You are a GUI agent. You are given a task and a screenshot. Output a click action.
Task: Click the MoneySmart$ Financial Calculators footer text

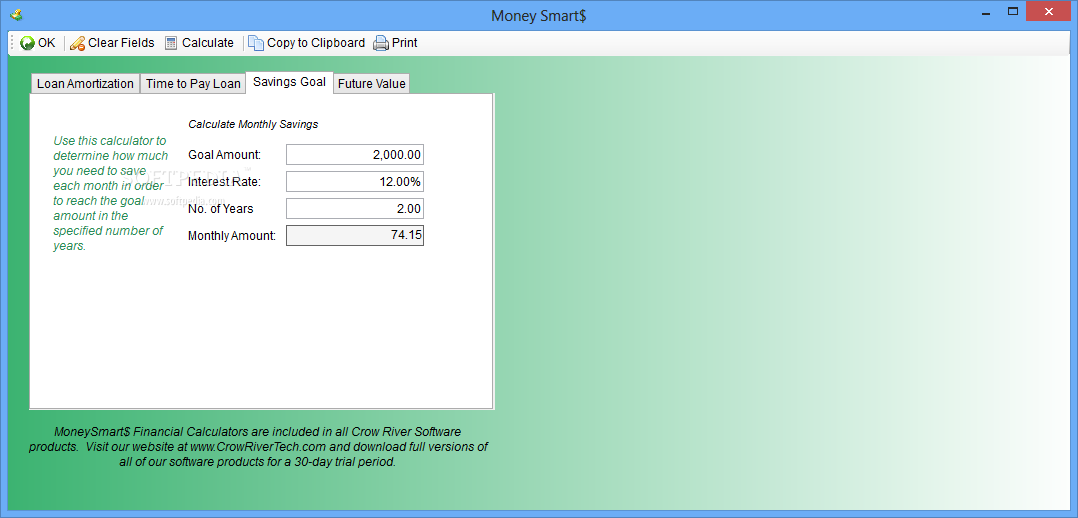click(x=258, y=447)
